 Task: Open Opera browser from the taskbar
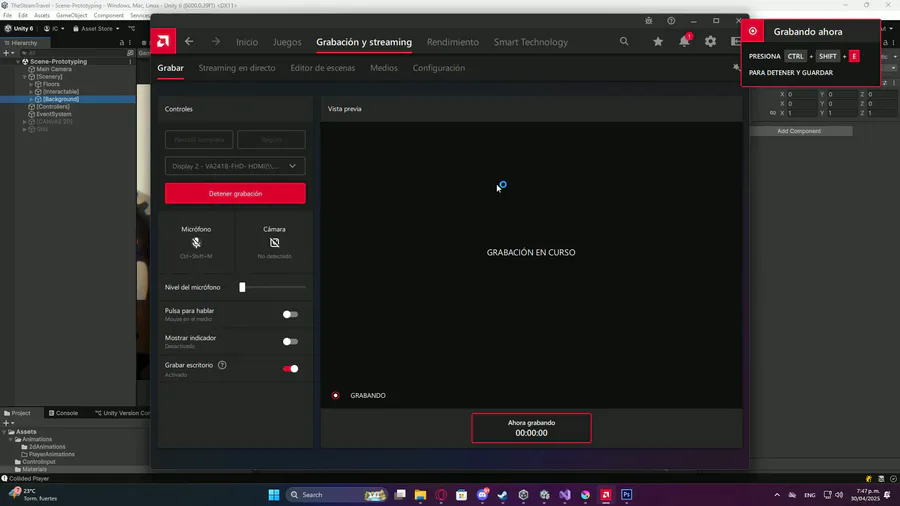tap(441, 495)
